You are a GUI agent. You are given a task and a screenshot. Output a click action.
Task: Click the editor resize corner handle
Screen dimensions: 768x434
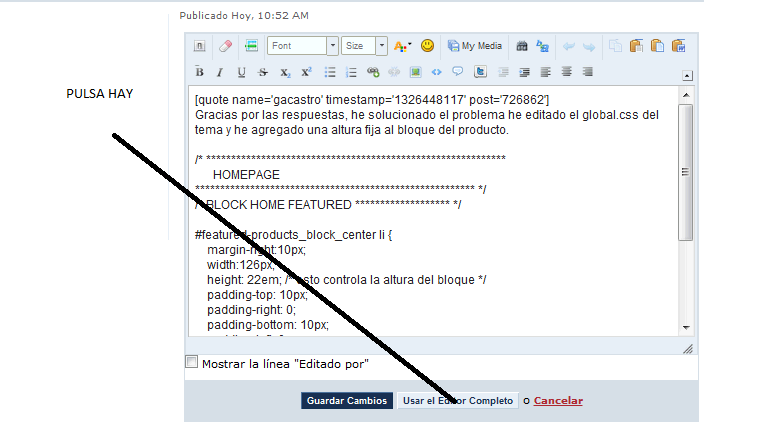[688, 349]
